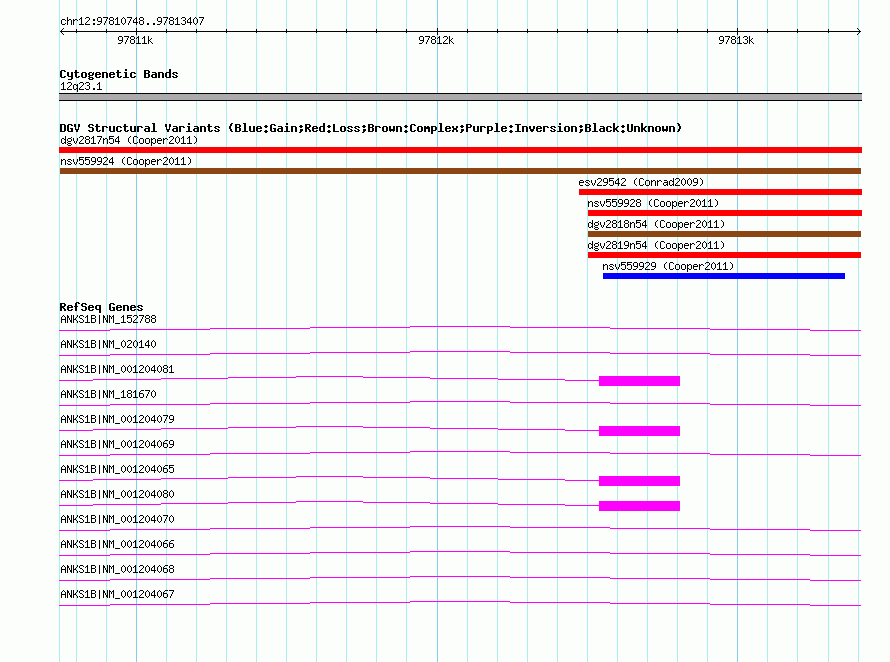The height and width of the screenshot is (662, 890).
Task: Open ANKS1B|NM_001204066 transcript label
Action: point(117,544)
